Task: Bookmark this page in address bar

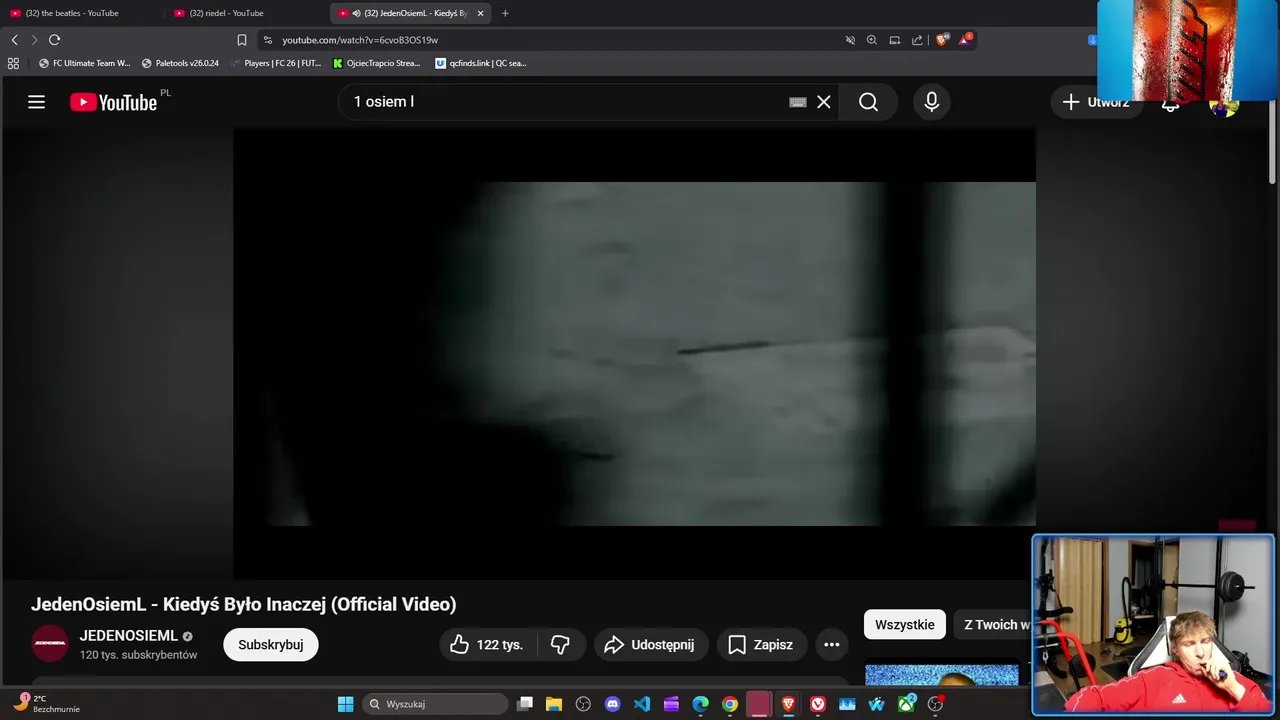Action: tap(241, 40)
